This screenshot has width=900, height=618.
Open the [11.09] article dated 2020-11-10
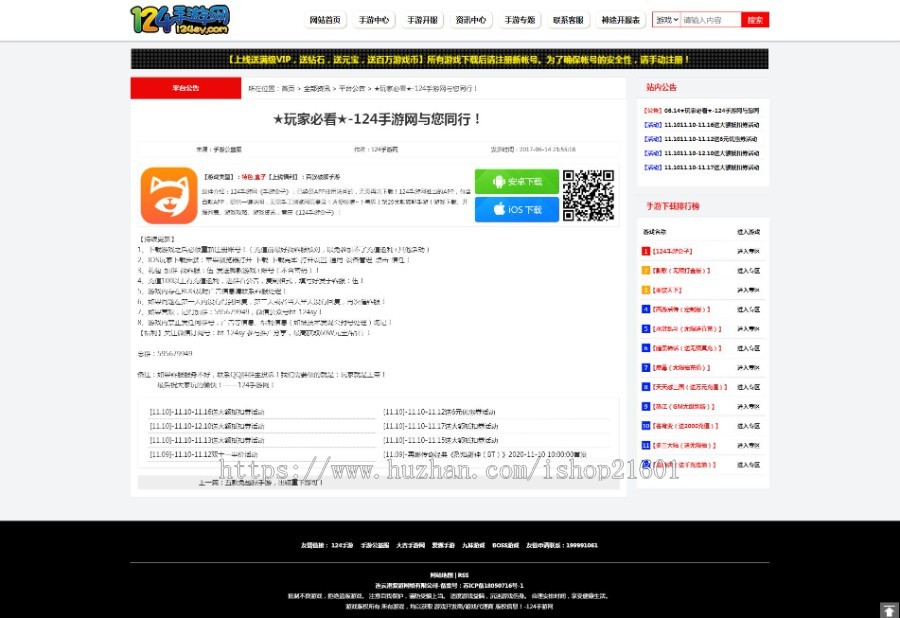(484, 454)
